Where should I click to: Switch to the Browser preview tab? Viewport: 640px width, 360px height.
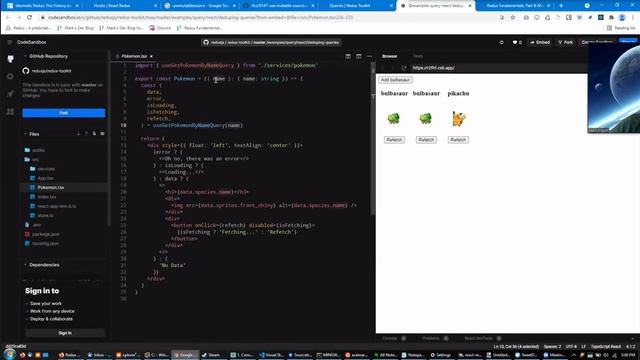click(x=390, y=56)
